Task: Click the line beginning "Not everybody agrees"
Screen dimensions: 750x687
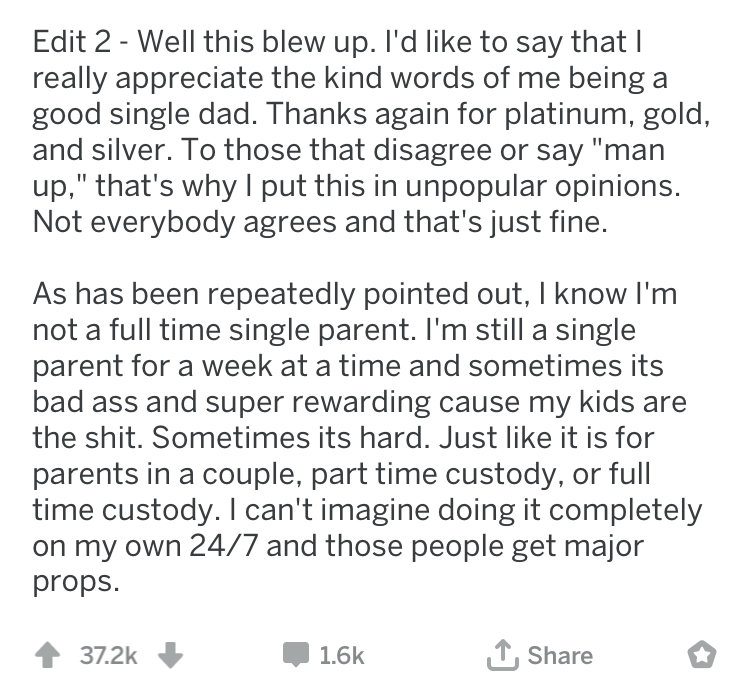Action: coord(320,222)
